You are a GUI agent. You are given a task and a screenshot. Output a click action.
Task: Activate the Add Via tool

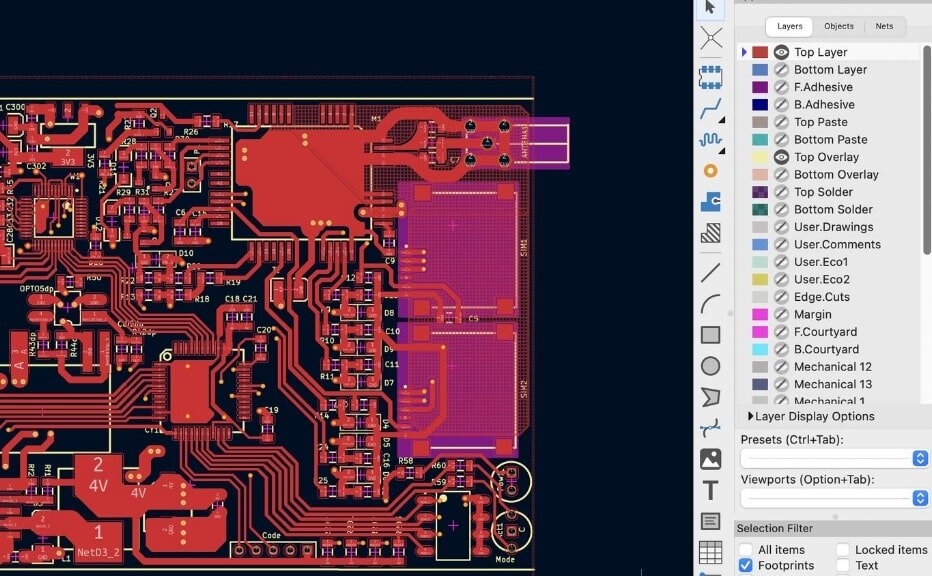pos(711,171)
